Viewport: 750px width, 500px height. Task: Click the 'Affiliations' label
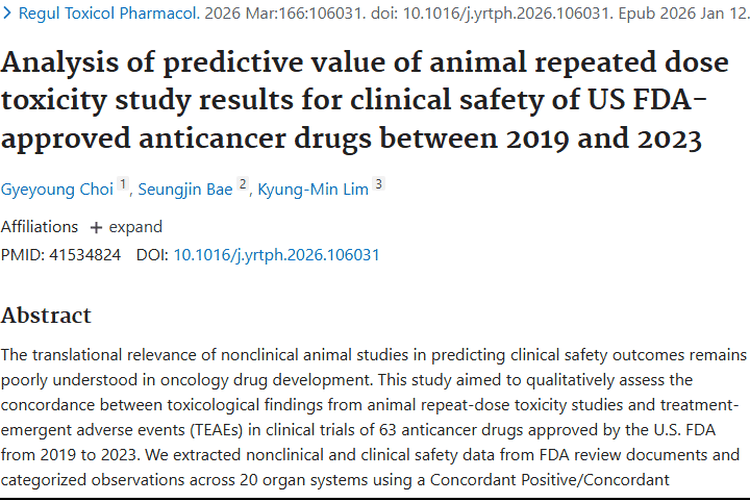[x=39, y=227]
